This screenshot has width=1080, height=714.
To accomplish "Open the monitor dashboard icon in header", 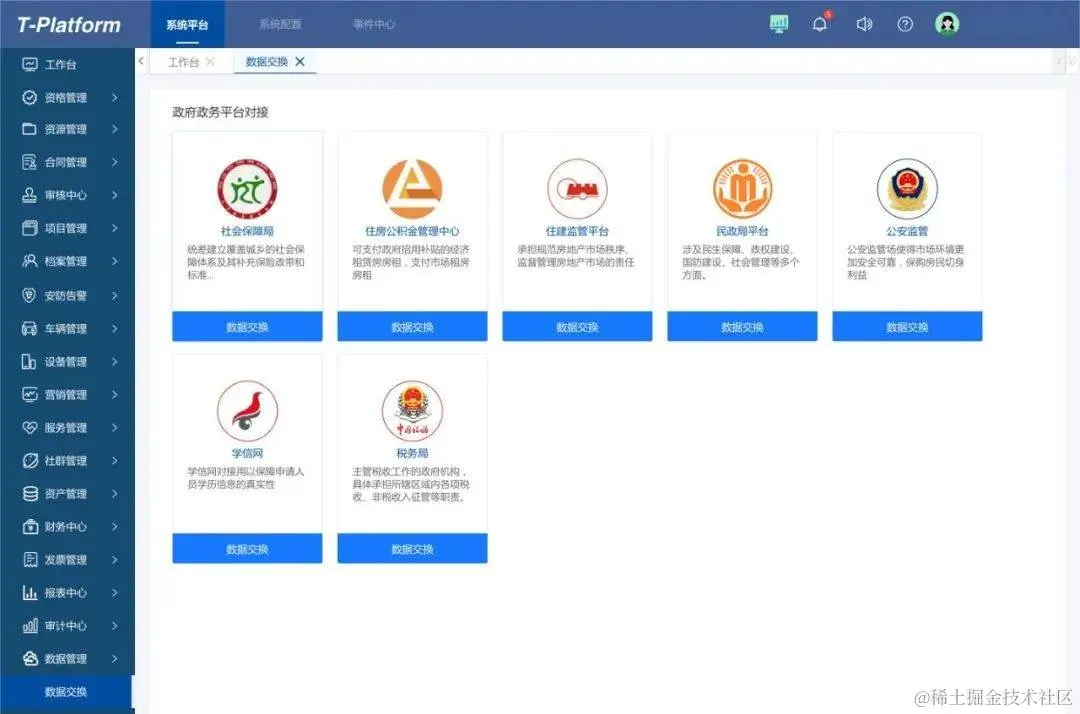I will point(779,24).
